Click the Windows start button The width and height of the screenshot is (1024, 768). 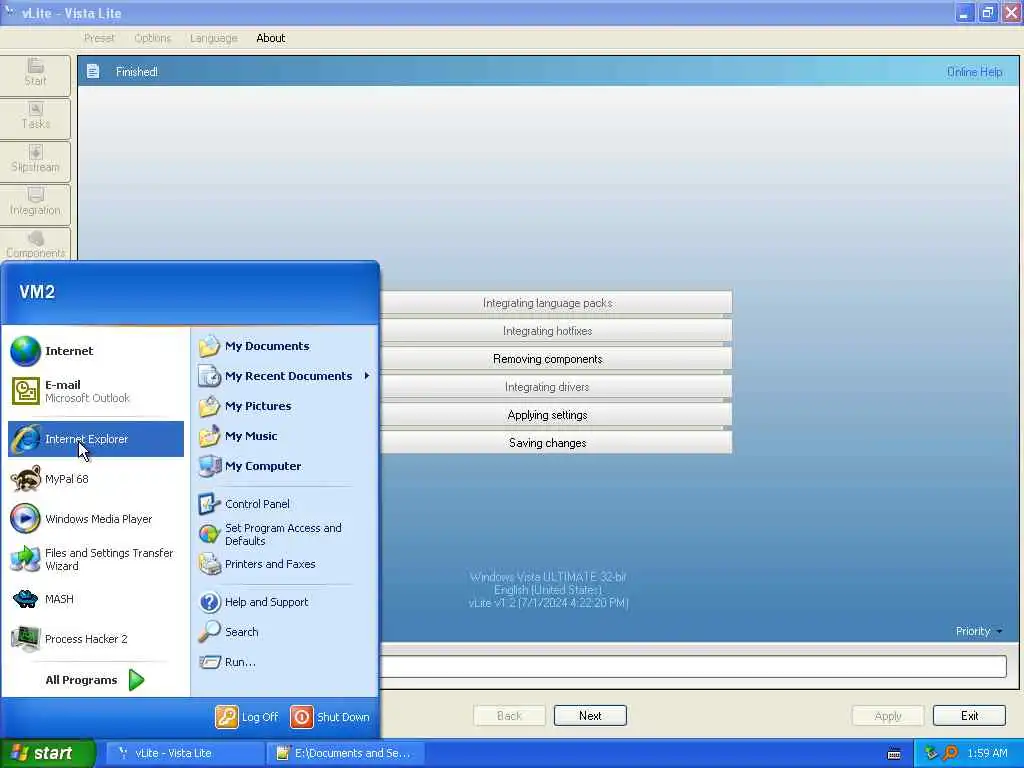point(48,753)
